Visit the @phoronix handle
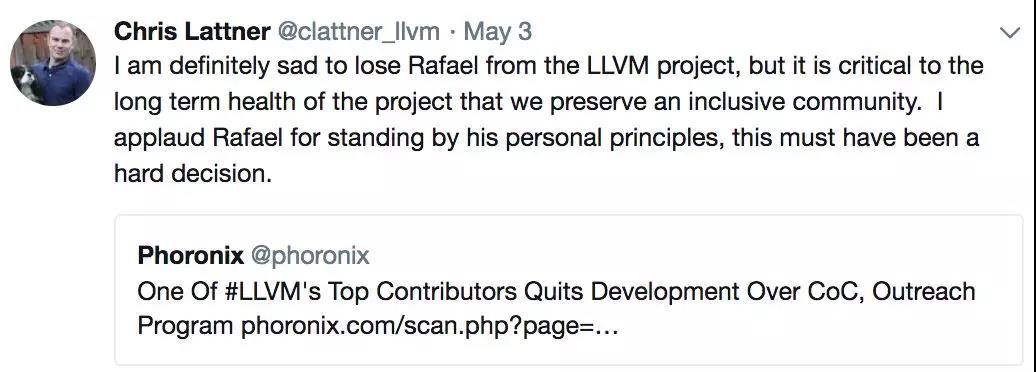Image resolution: width=1036 pixels, height=372 pixels. tap(310, 255)
